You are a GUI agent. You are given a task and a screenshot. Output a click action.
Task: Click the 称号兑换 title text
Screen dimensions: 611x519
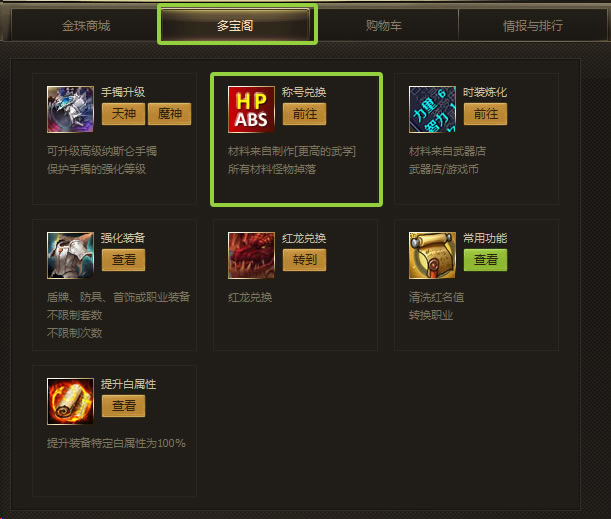click(304, 92)
